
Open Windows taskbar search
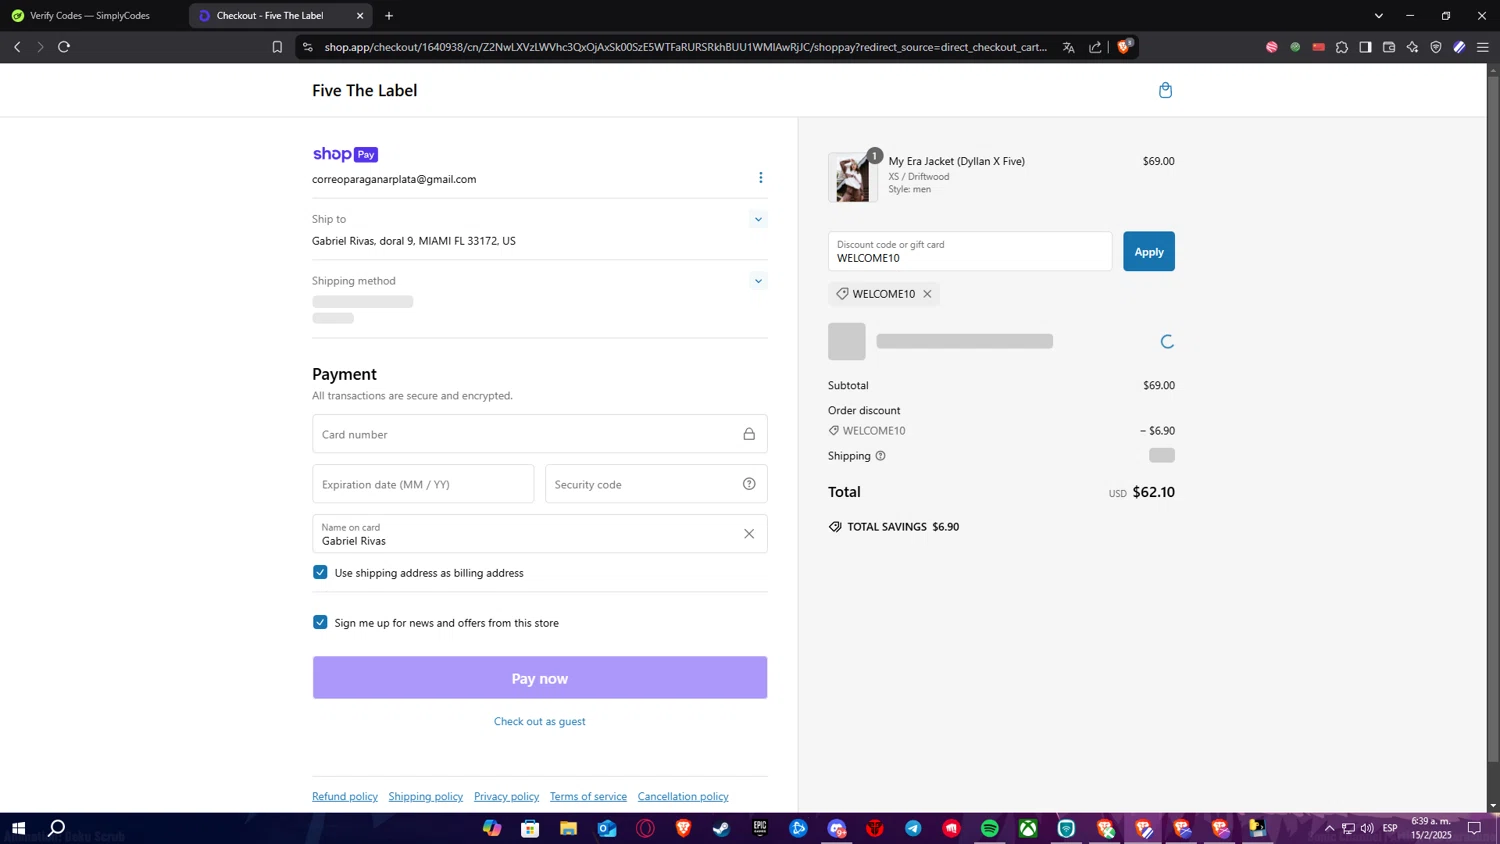click(57, 828)
